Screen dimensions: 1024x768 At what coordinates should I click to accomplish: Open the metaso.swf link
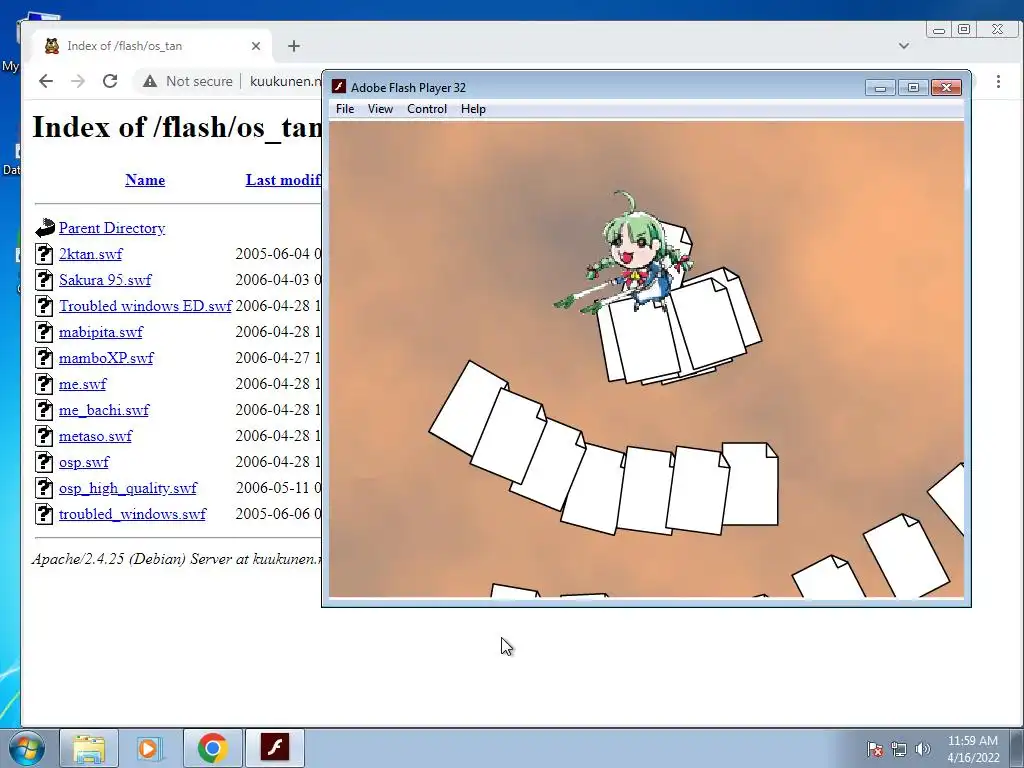click(x=95, y=436)
